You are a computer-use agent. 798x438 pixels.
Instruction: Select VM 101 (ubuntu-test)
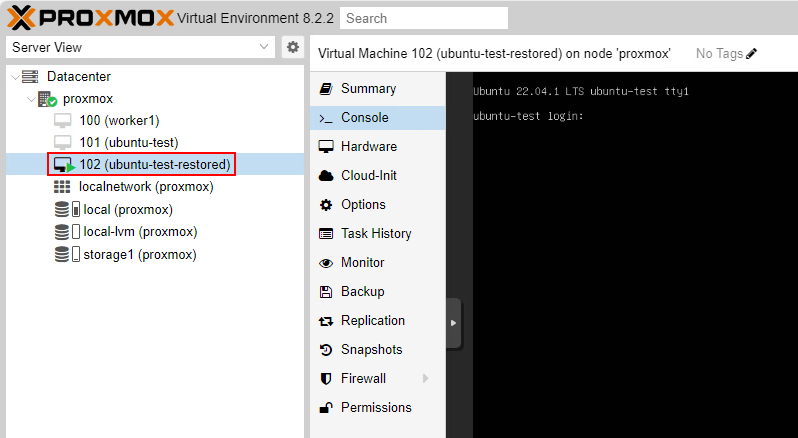tap(127, 142)
